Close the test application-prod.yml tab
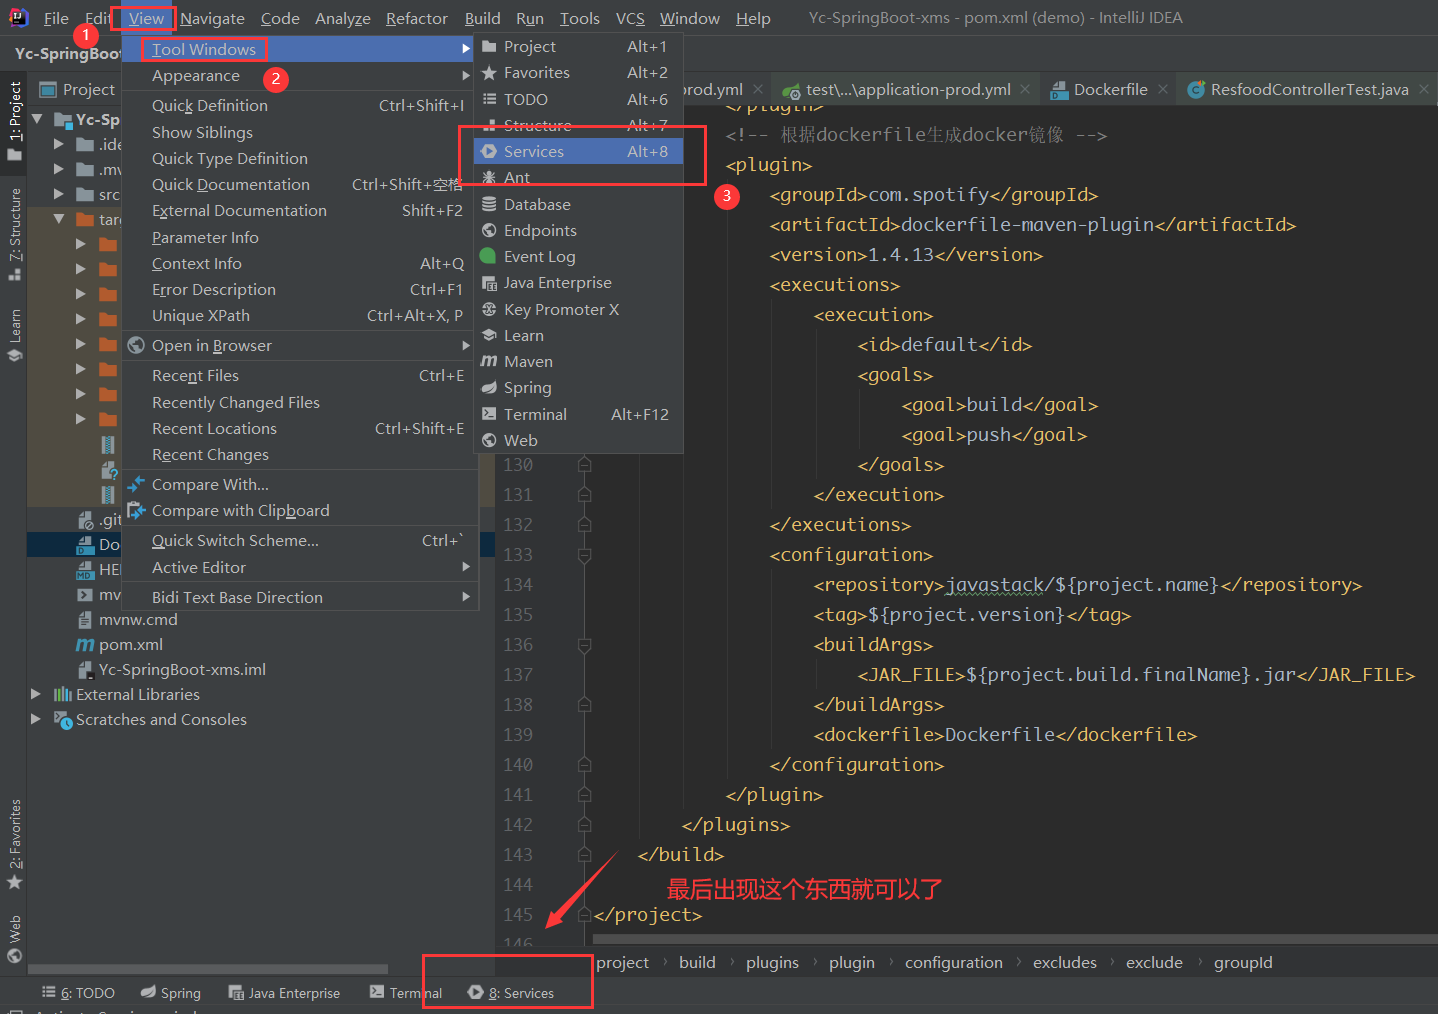 [x=1025, y=89]
